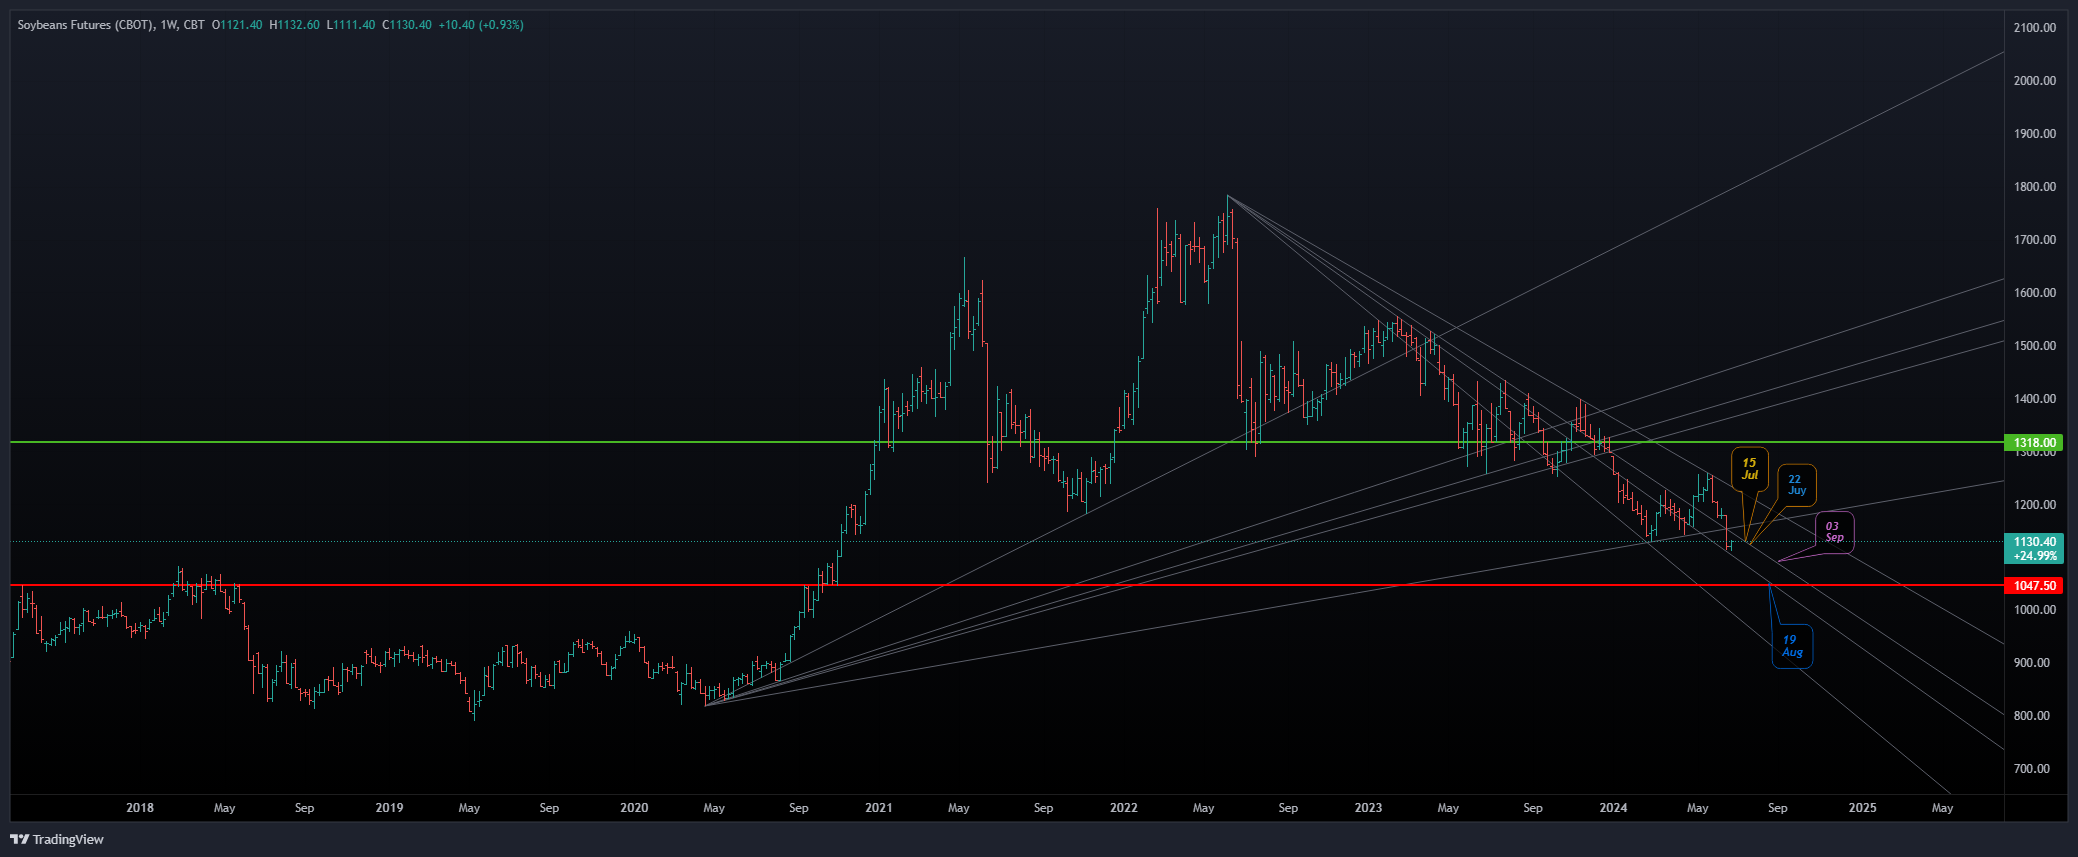Select the high value H1132.60
This screenshot has height=857, width=2078.
pos(295,25)
